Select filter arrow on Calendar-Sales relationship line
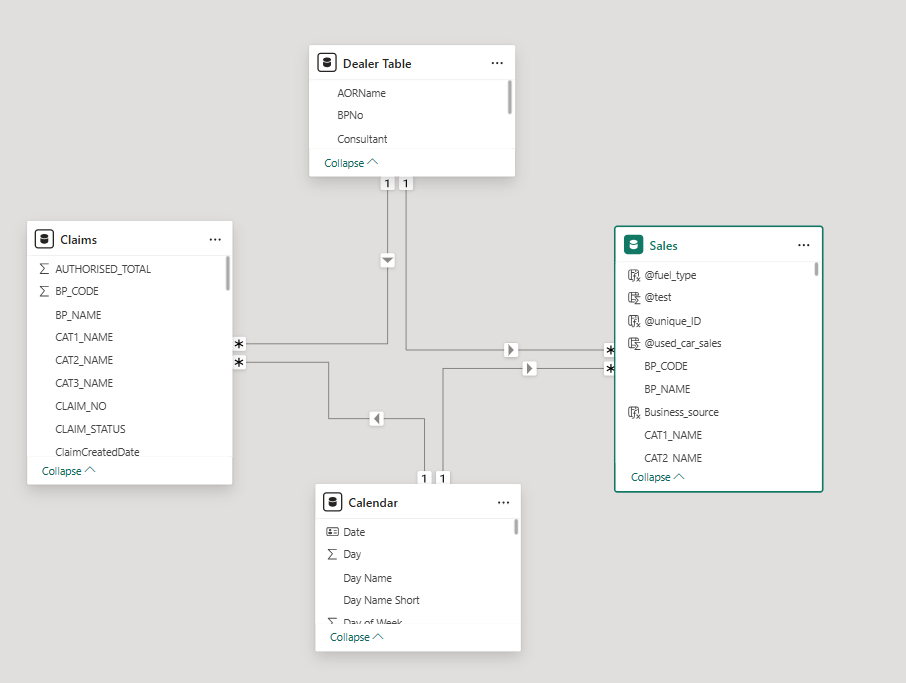906x683 pixels. (529, 368)
